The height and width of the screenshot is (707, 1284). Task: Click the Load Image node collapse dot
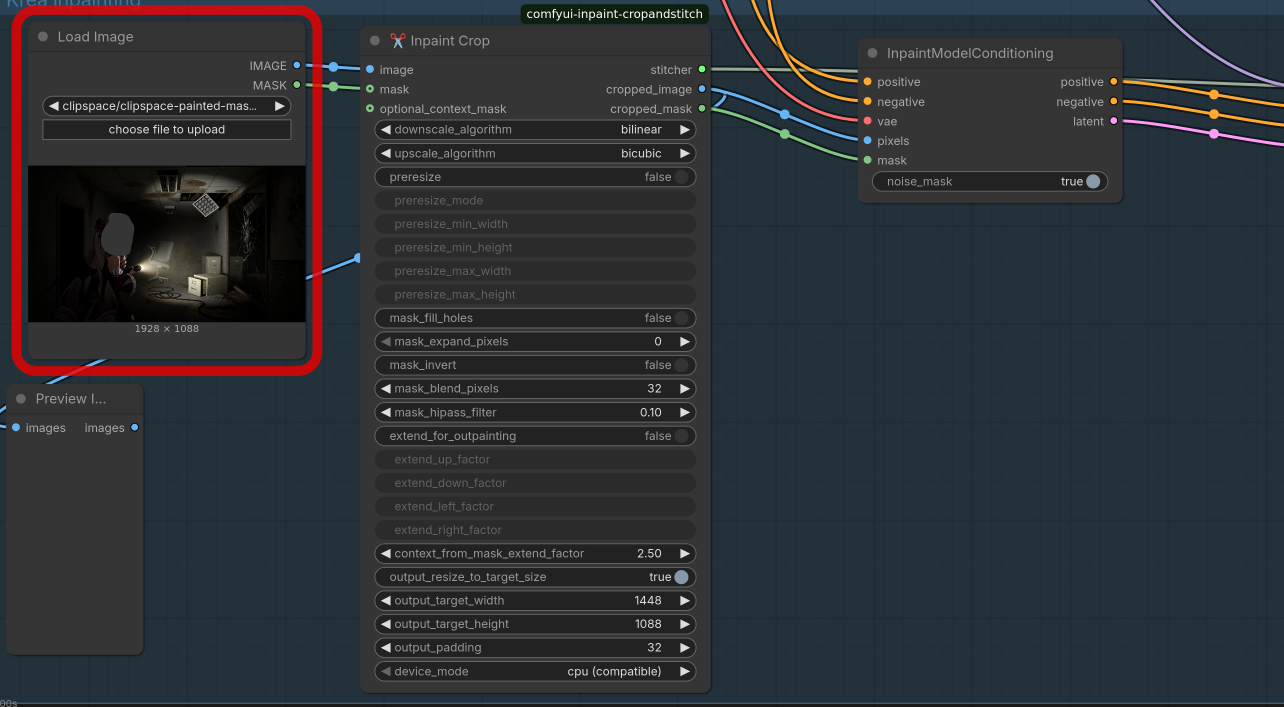point(43,37)
